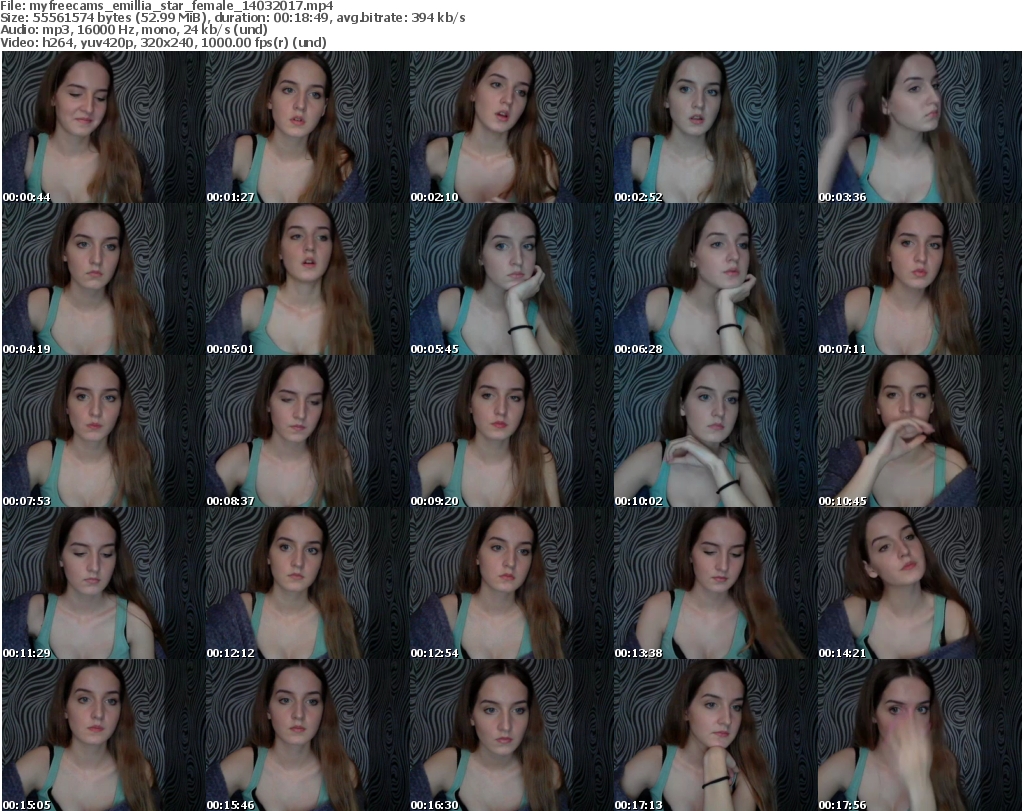
Task: Select the thumbnail frame at 00:15:46
Action: pyautogui.click(x=308, y=736)
